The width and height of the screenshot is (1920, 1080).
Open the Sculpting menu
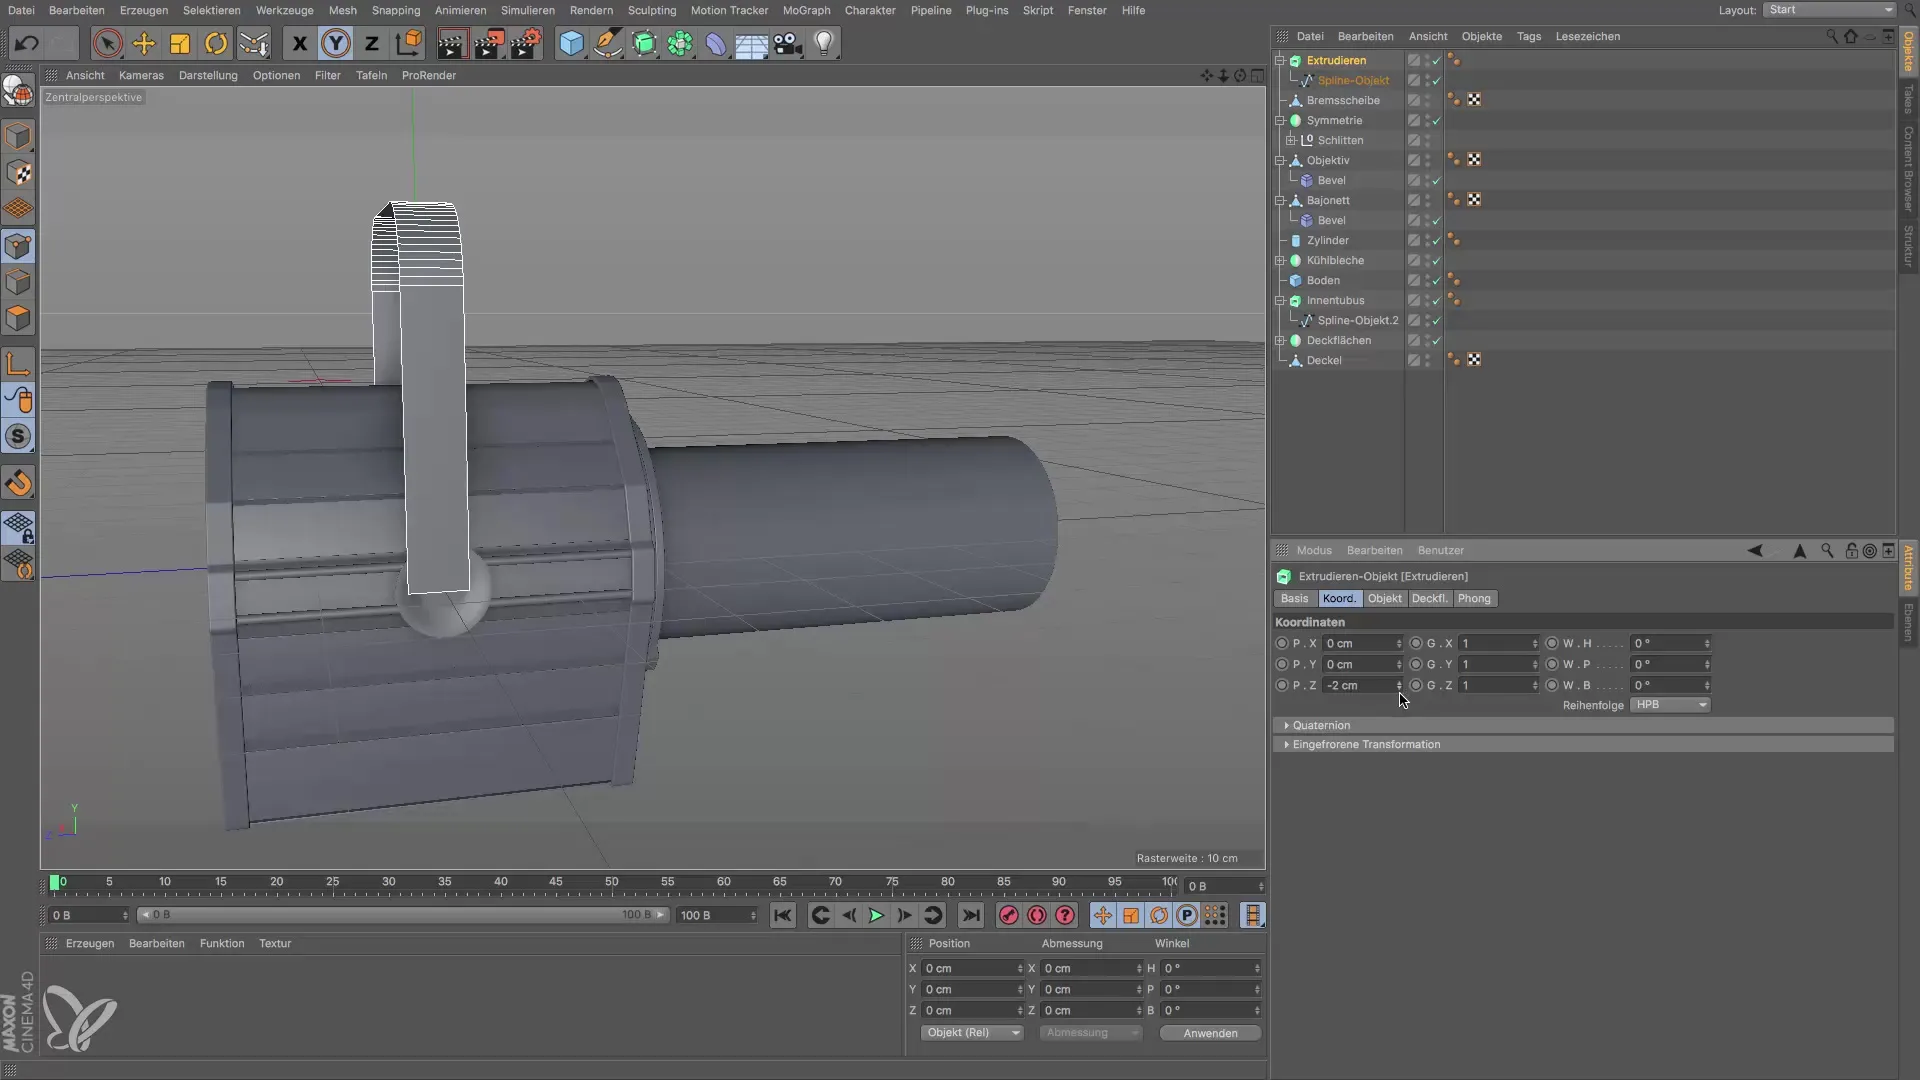(652, 10)
